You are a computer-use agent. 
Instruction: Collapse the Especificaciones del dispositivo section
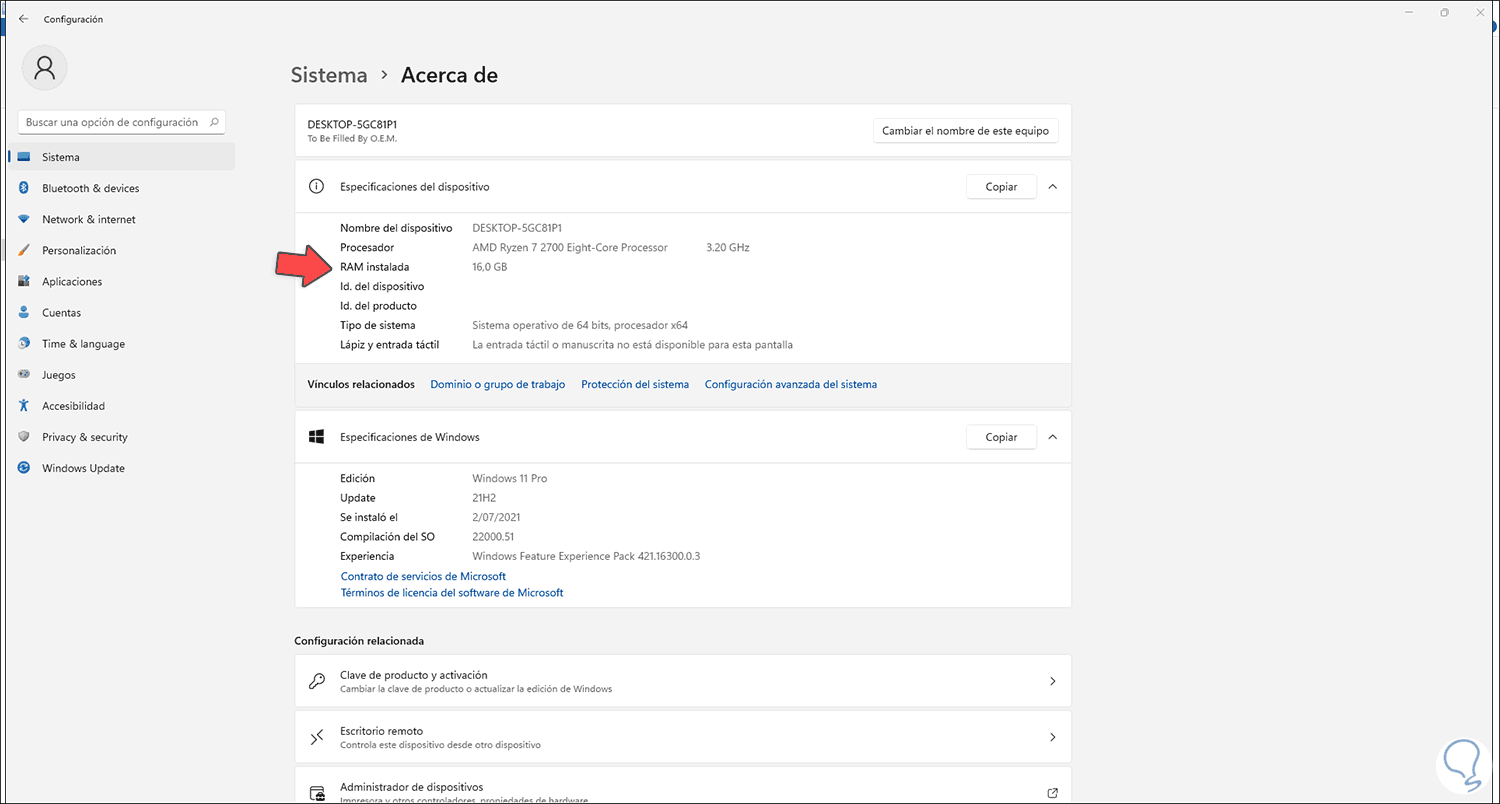pos(1052,187)
